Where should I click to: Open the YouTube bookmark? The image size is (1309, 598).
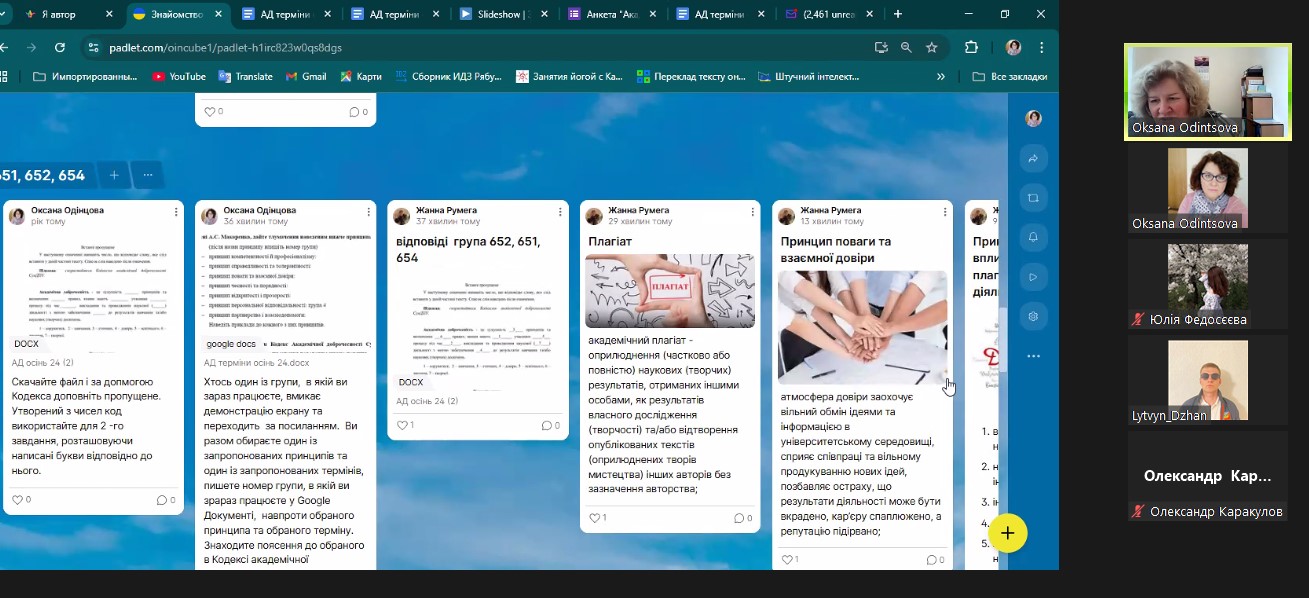(178, 76)
